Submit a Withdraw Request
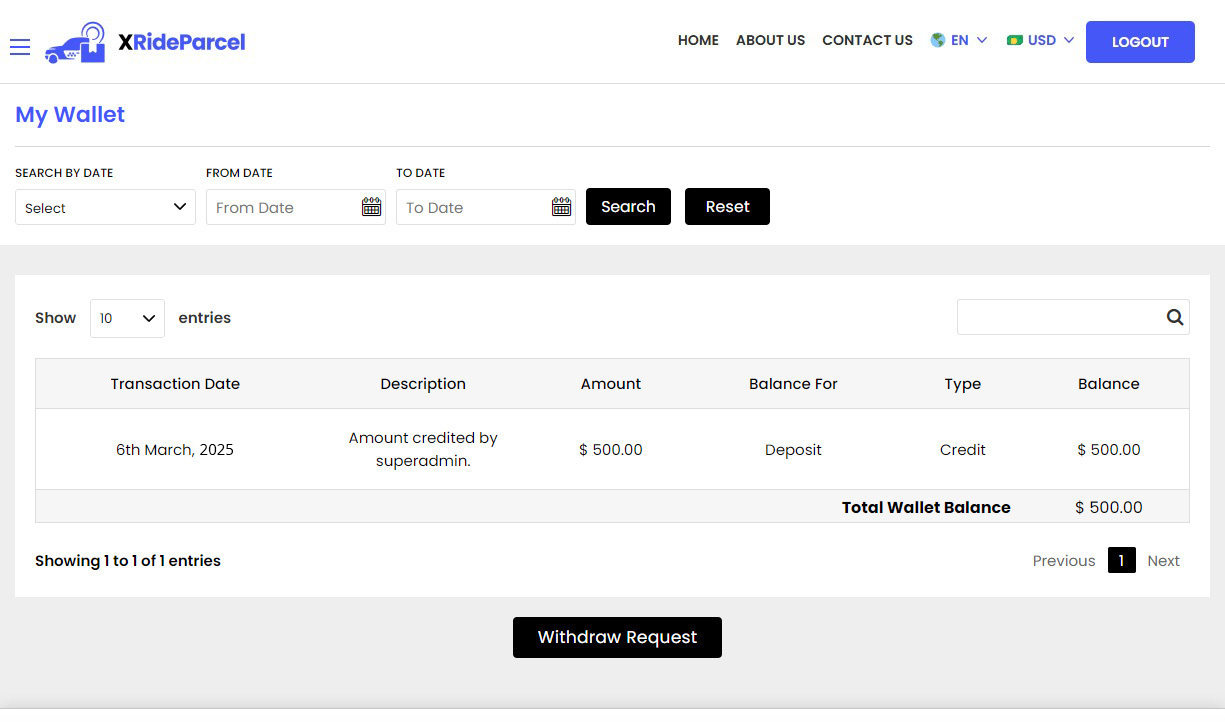Image resolution: width=1225 pixels, height=722 pixels. [617, 637]
